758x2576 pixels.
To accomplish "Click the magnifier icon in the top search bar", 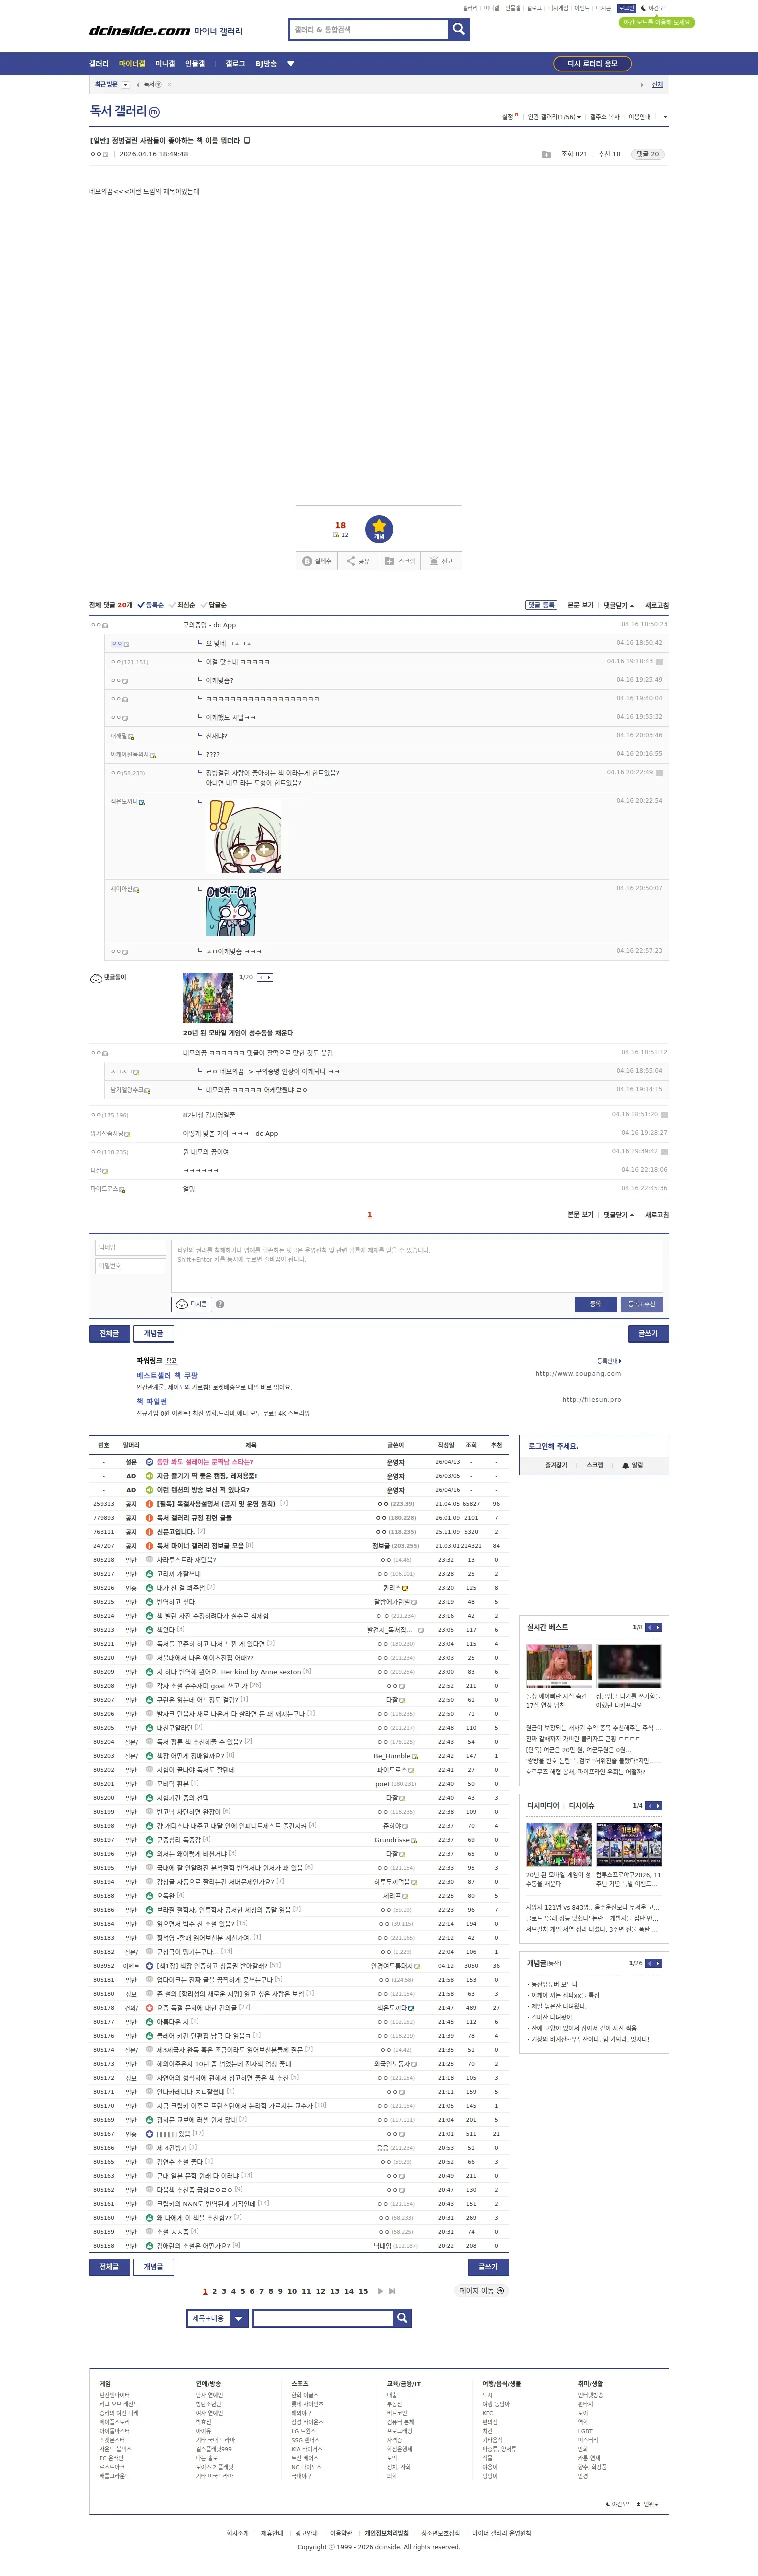I will pos(459,30).
